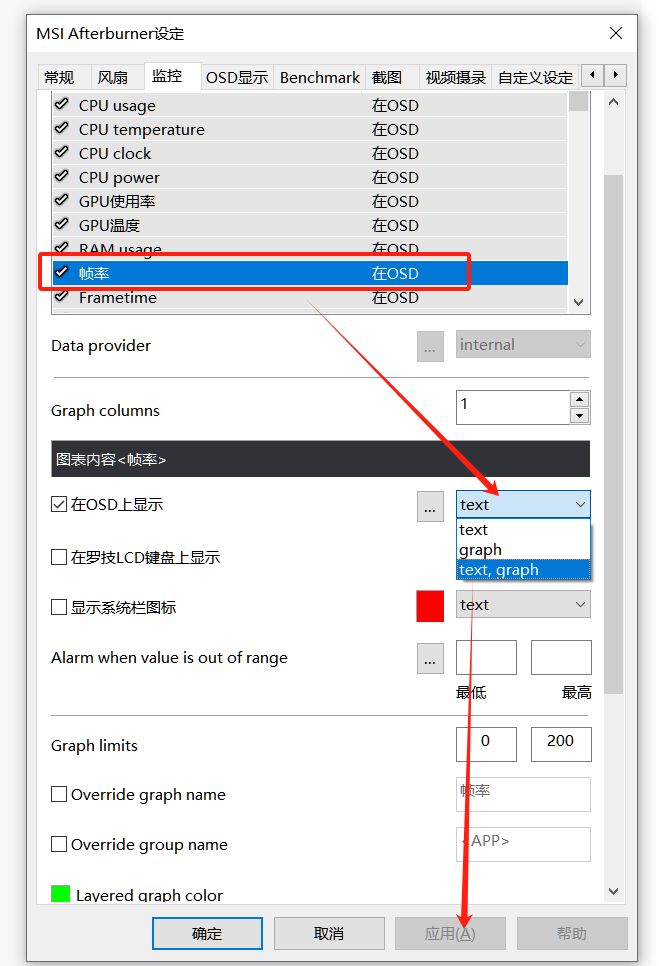Pick the green Layered graph color swatch

coord(60,893)
